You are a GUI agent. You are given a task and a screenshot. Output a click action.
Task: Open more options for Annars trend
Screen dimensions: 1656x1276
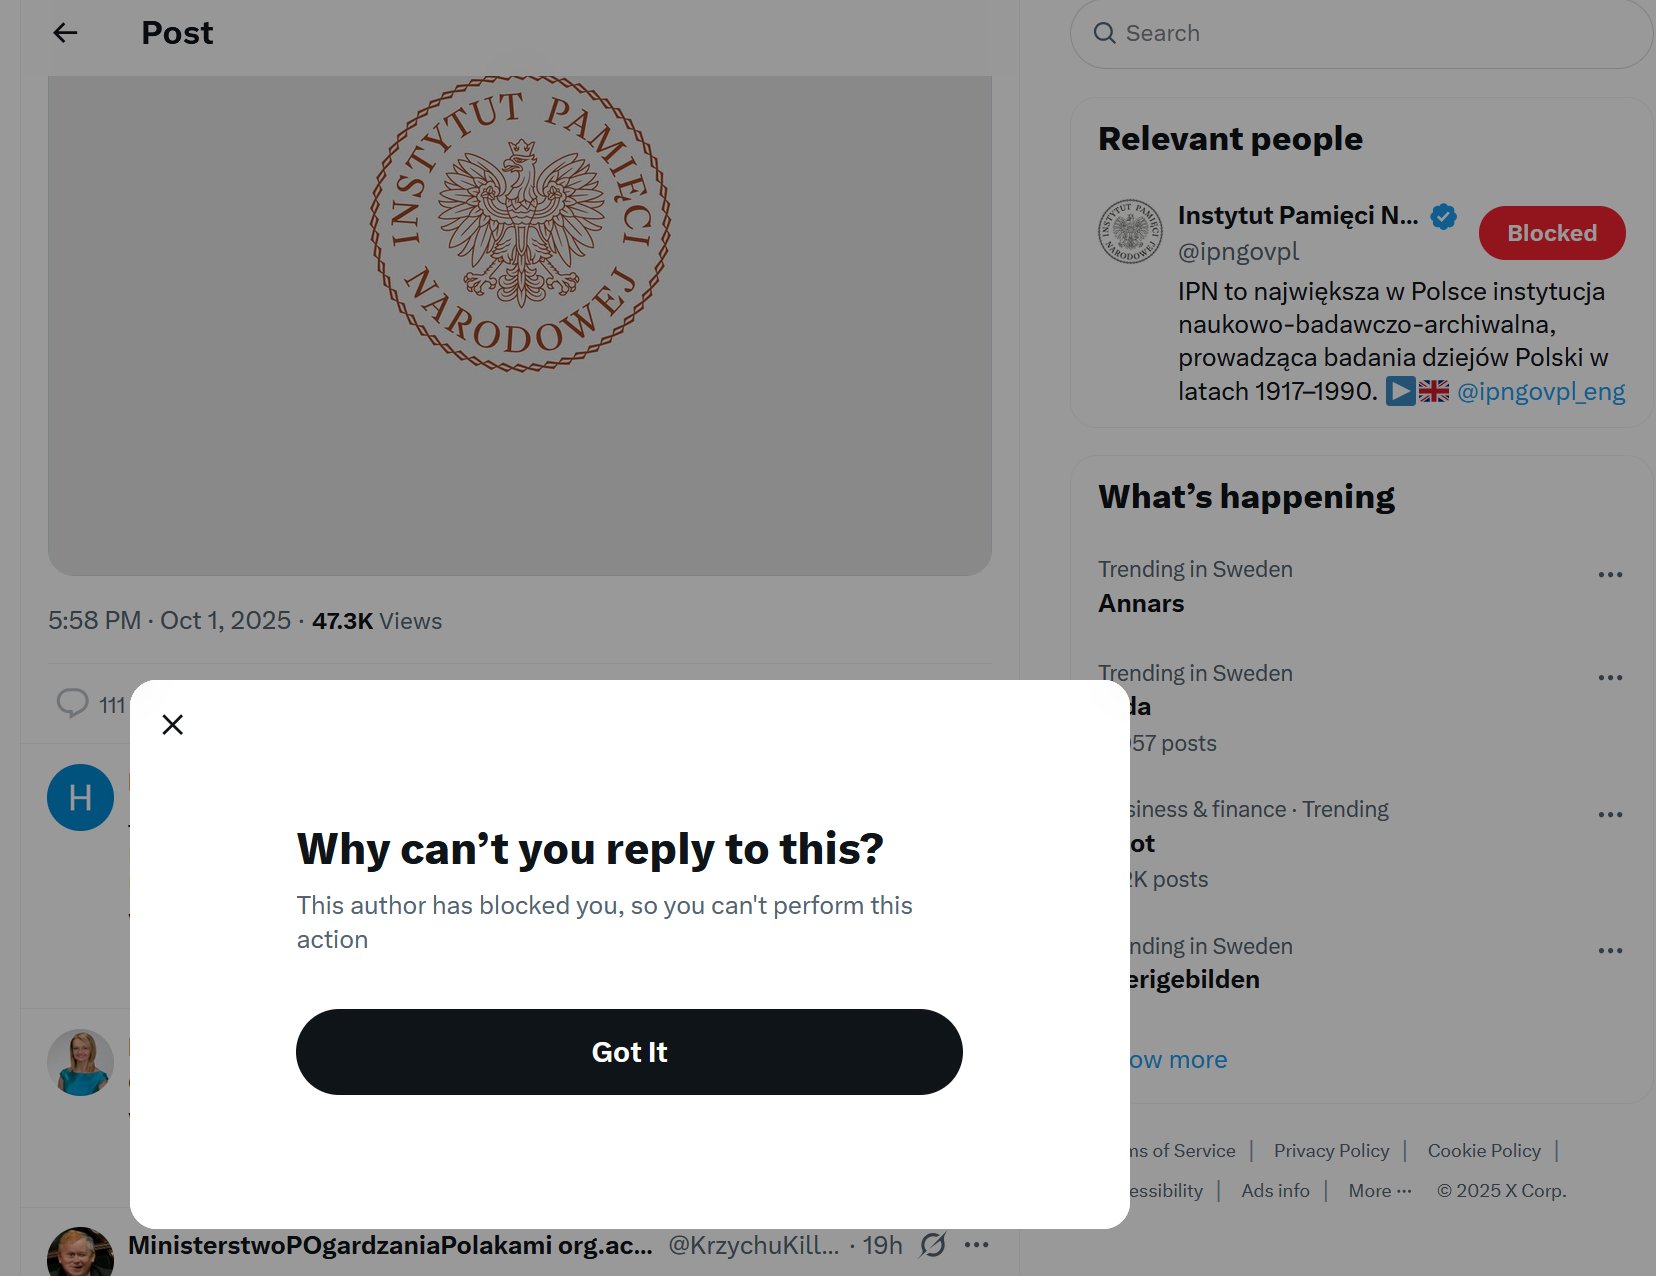tap(1610, 575)
